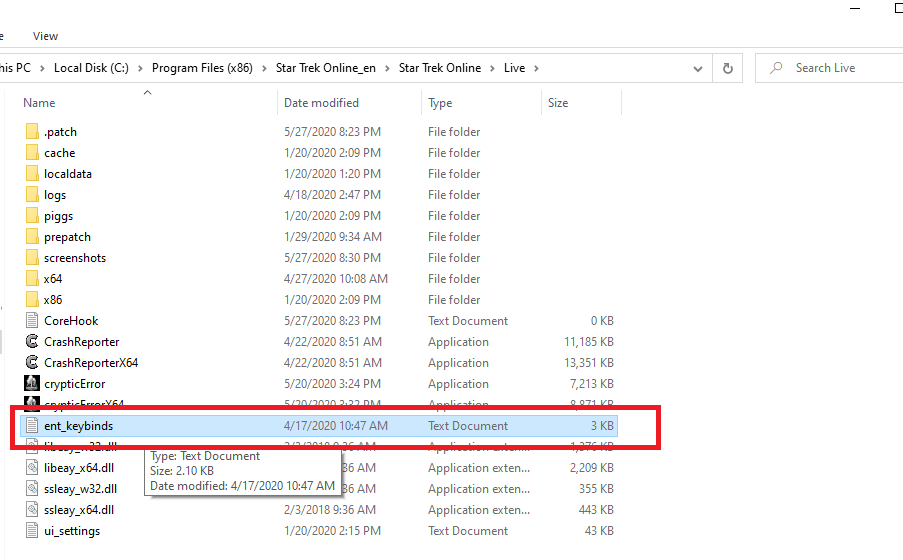
Task: Select the x64 folder icon
Action: (32, 279)
